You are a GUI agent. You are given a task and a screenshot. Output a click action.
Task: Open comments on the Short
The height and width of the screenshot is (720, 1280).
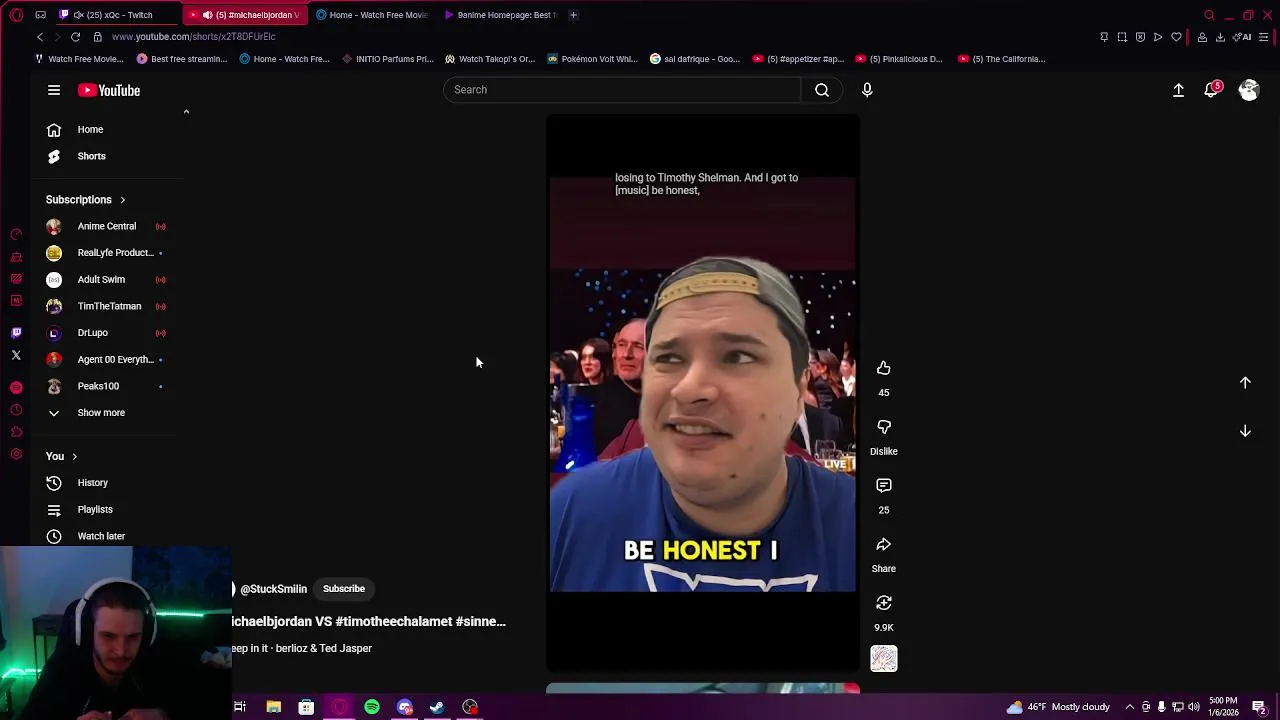click(x=884, y=485)
